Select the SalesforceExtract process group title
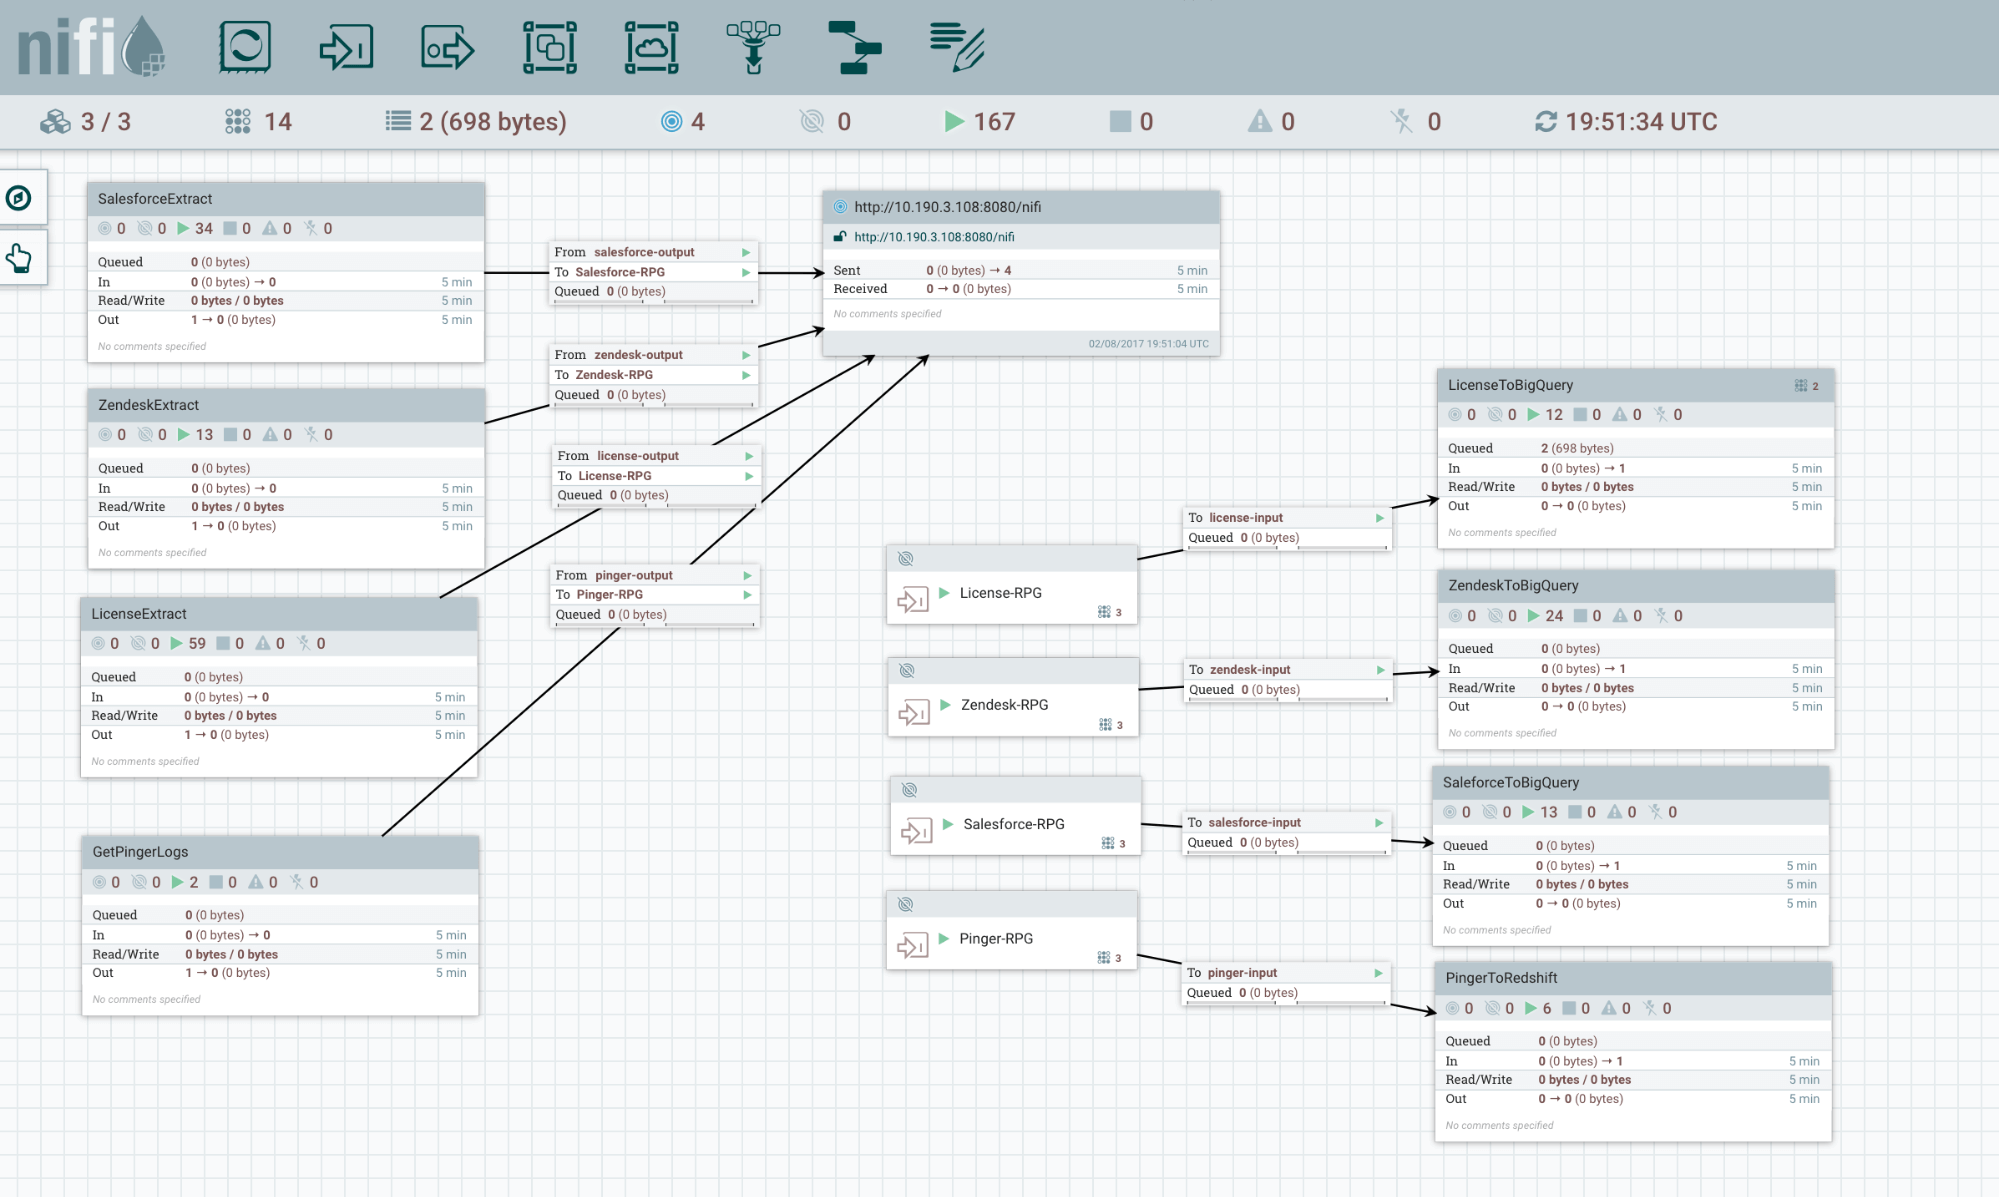 point(155,199)
